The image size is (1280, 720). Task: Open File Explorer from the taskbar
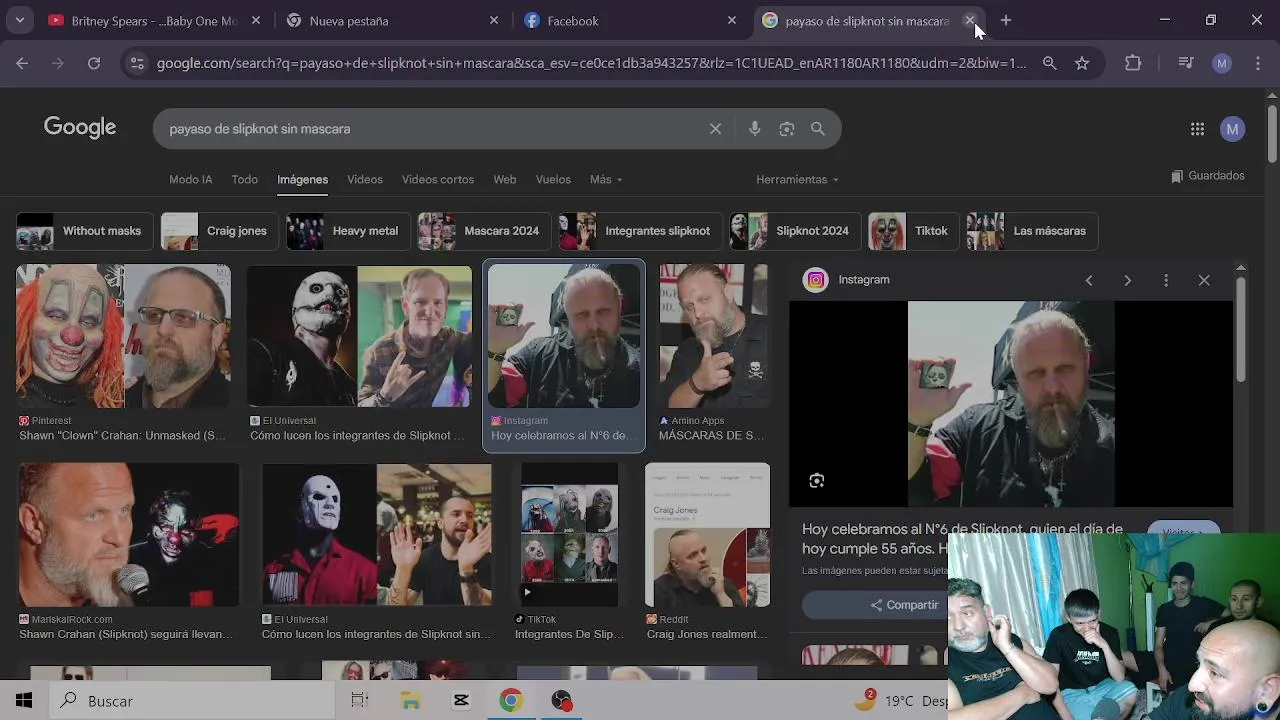(x=411, y=701)
